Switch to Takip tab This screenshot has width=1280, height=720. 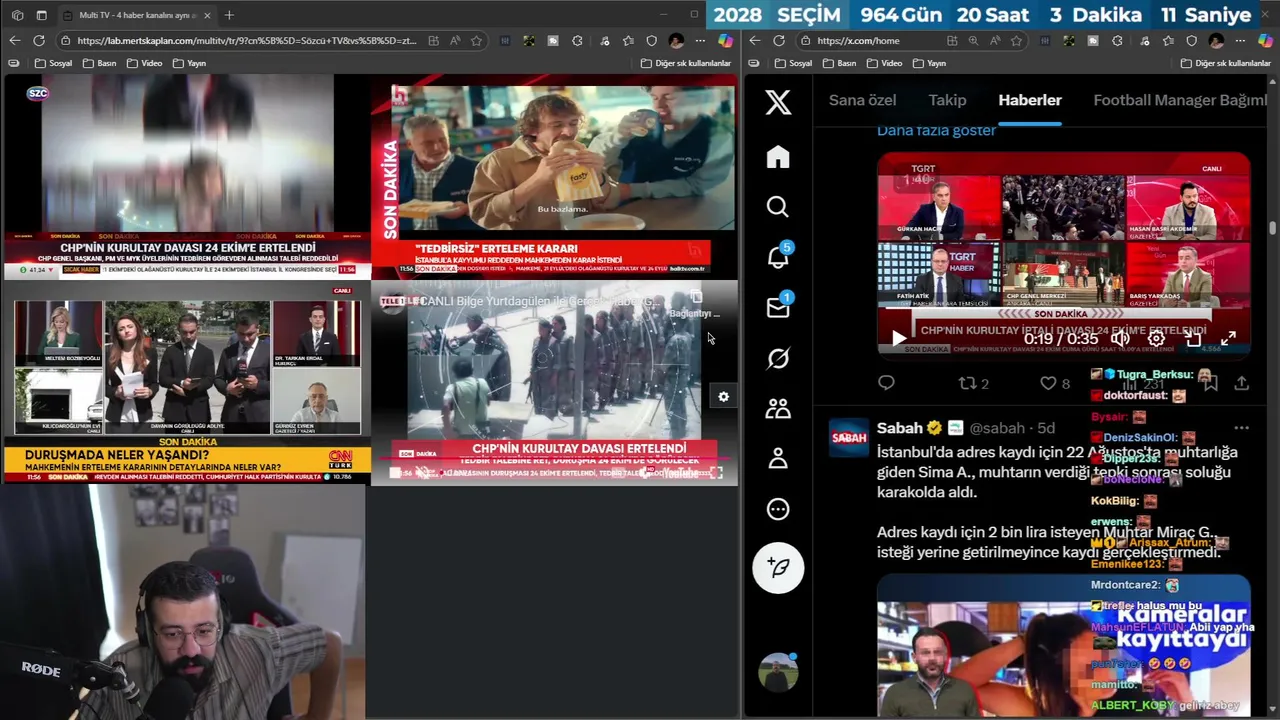[947, 100]
